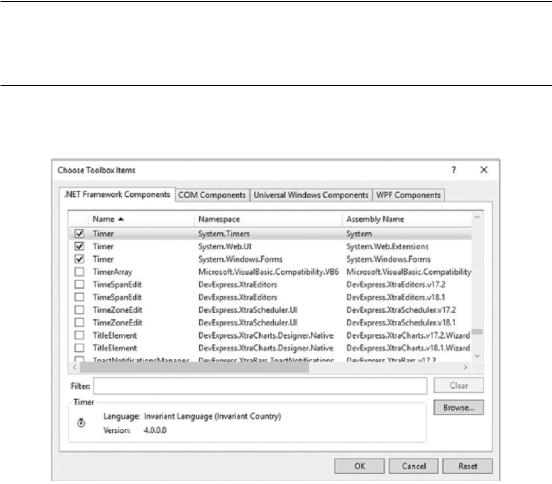Image resolution: width=552 pixels, height=484 pixels.
Task: Click Invariant Language (Invariant Country) text
Action: [x=213, y=416]
